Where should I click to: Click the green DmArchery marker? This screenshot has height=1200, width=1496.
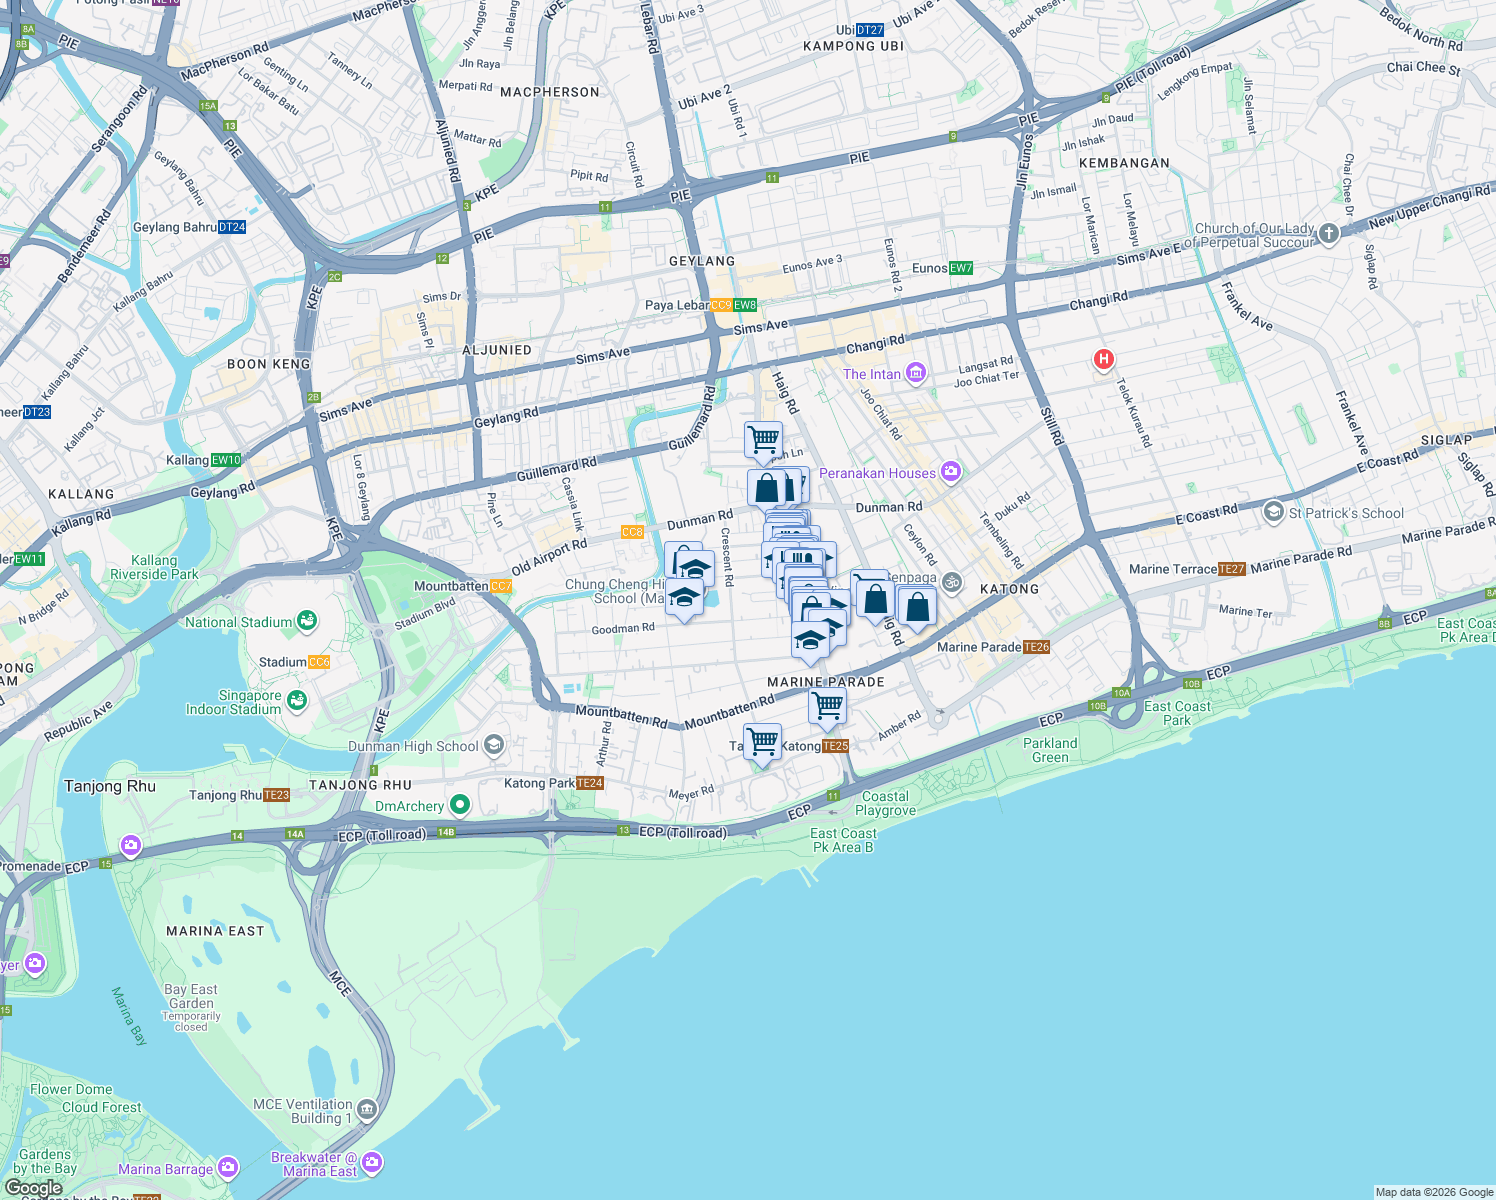[x=459, y=803]
